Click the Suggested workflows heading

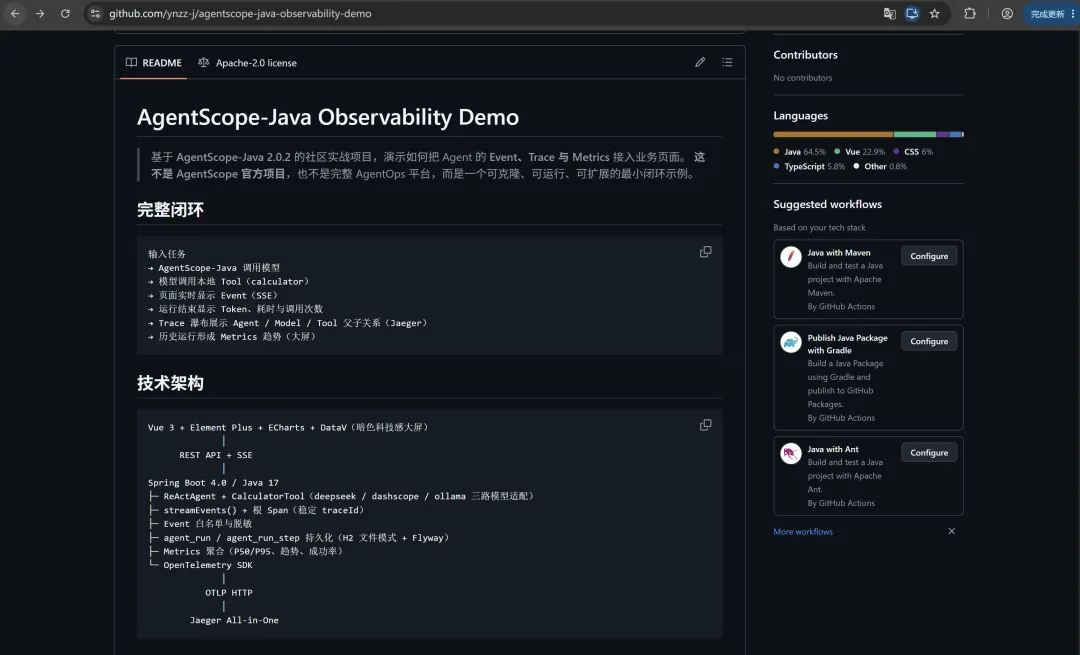pos(827,205)
